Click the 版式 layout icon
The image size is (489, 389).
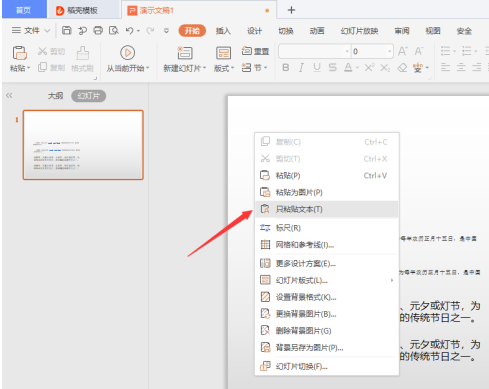(223, 53)
